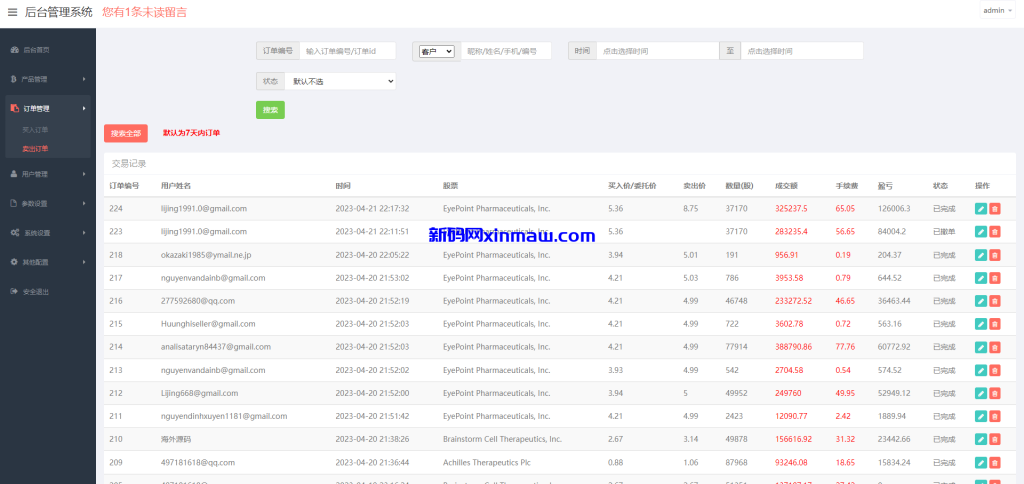This screenshot has height=484, width=1024.
Task: Collapse the 订单管理 menu arrow
Action: coord(84,108)
